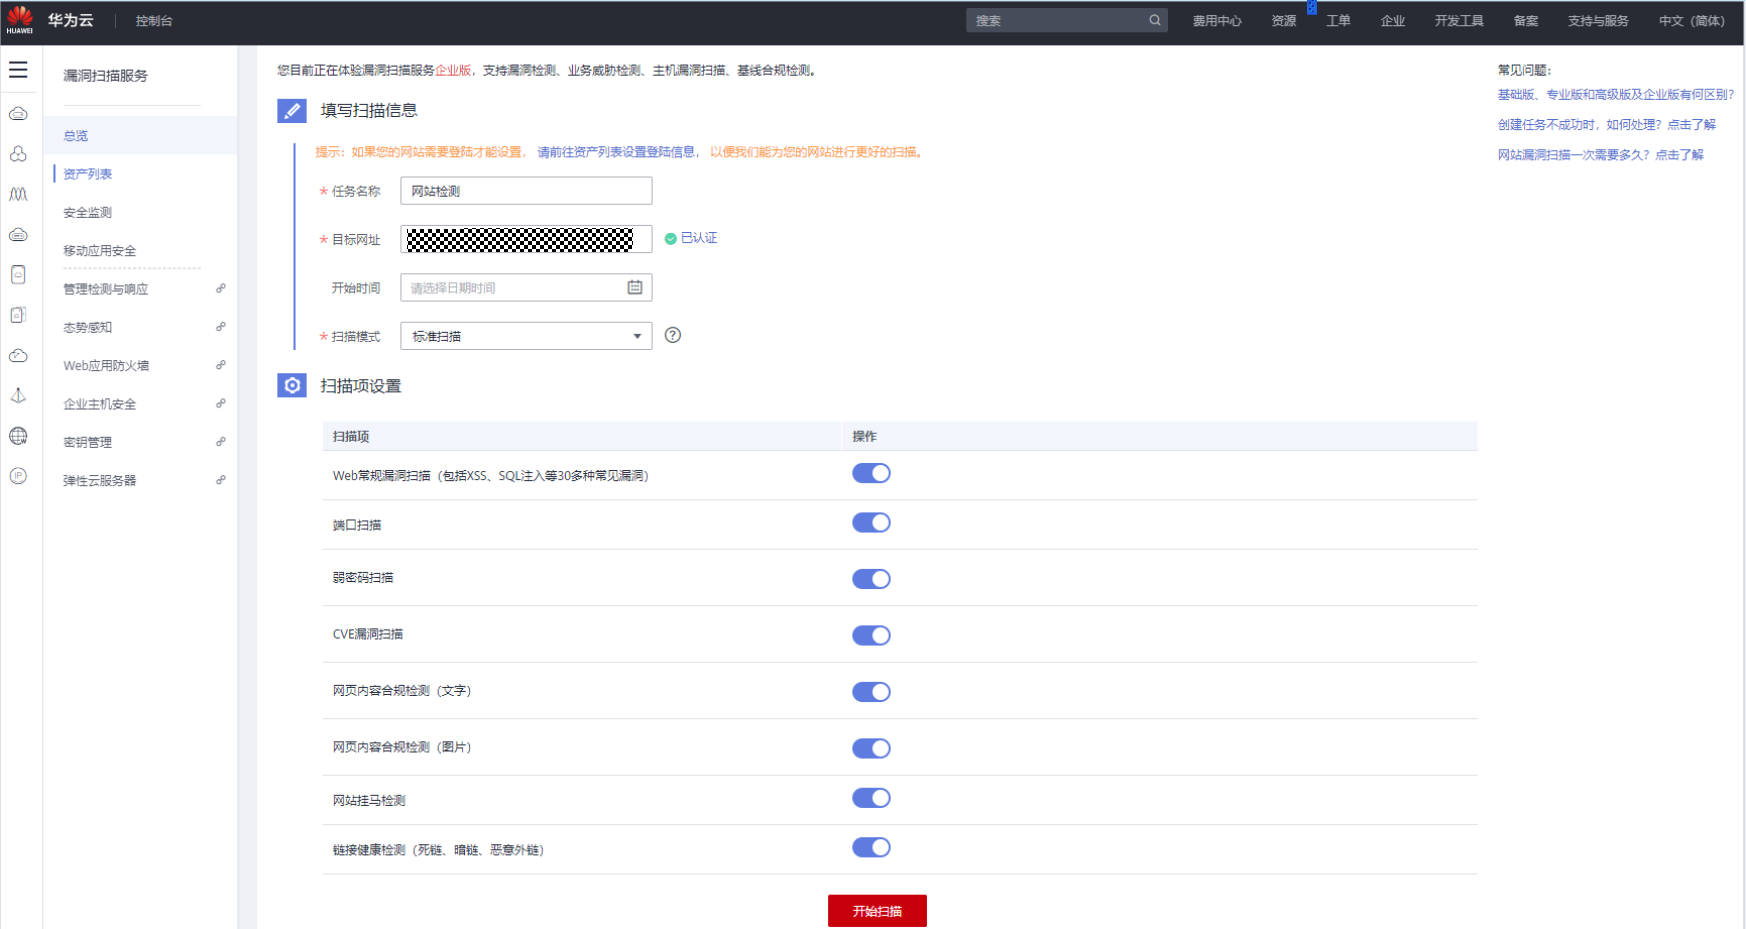The width and height of the screenshot is (1746, 929).
Task: Turn off the 网站挂马检测 switch
Action: tap(871, 798)
